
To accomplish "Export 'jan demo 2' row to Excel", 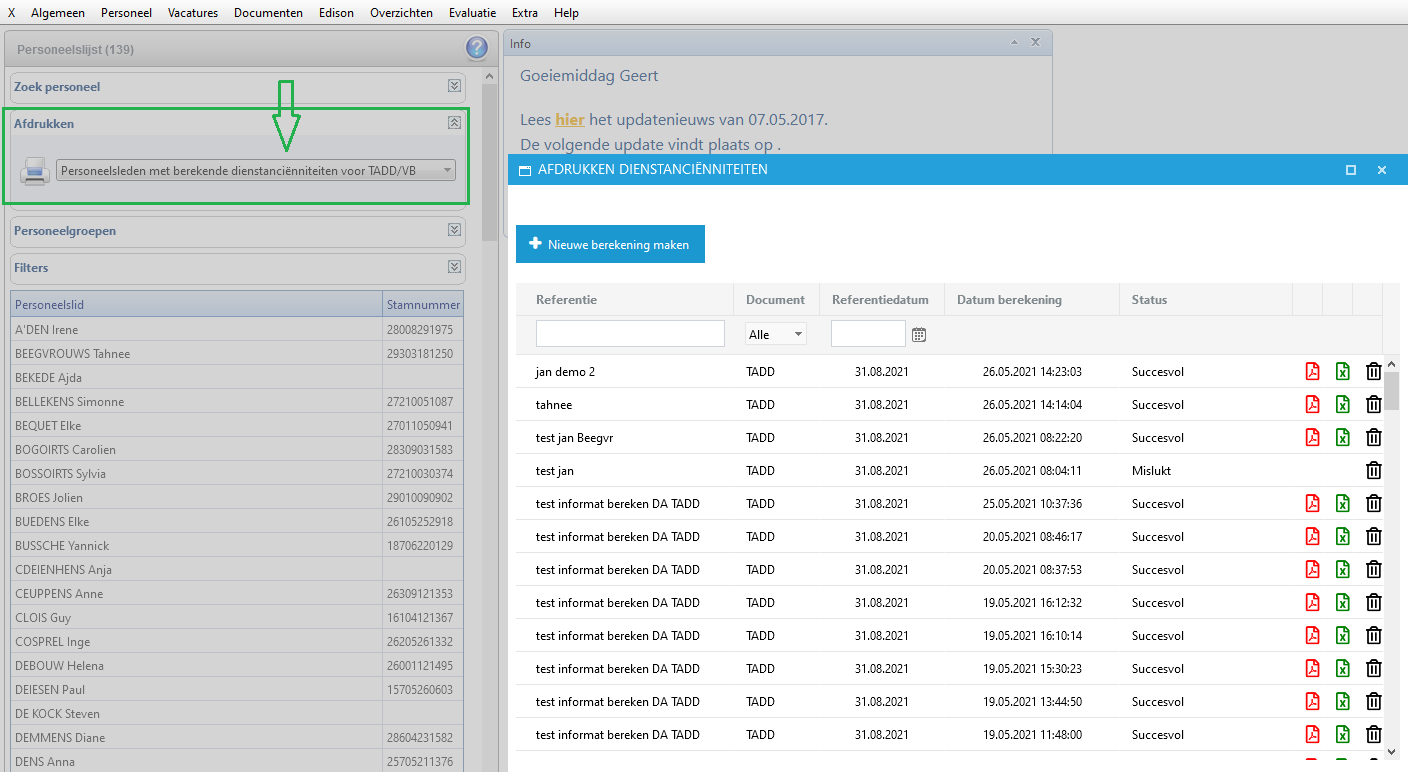I will click(x=1343, y=372).
